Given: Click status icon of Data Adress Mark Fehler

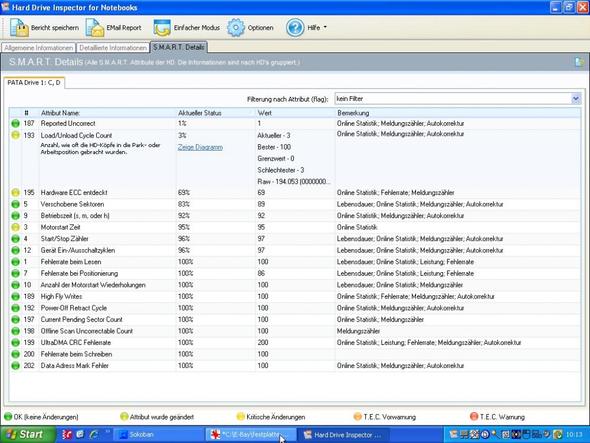Looking at the screenshot, I should coord(15,365).
